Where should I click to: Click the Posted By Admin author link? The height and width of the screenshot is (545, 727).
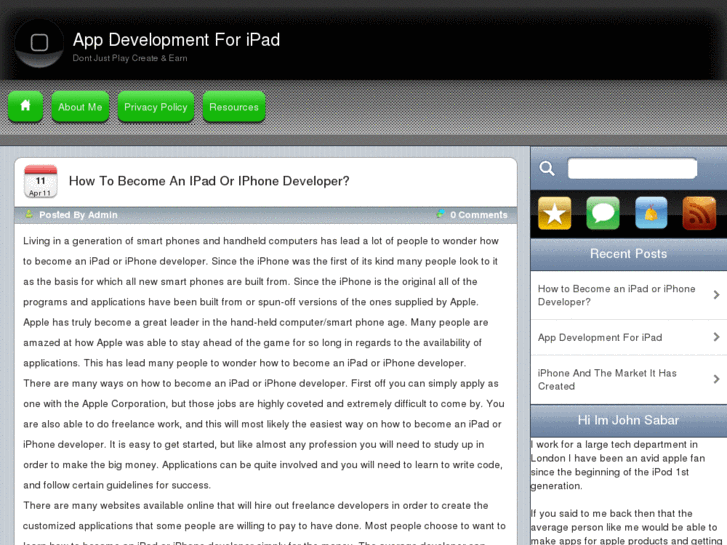coord(78,215)
